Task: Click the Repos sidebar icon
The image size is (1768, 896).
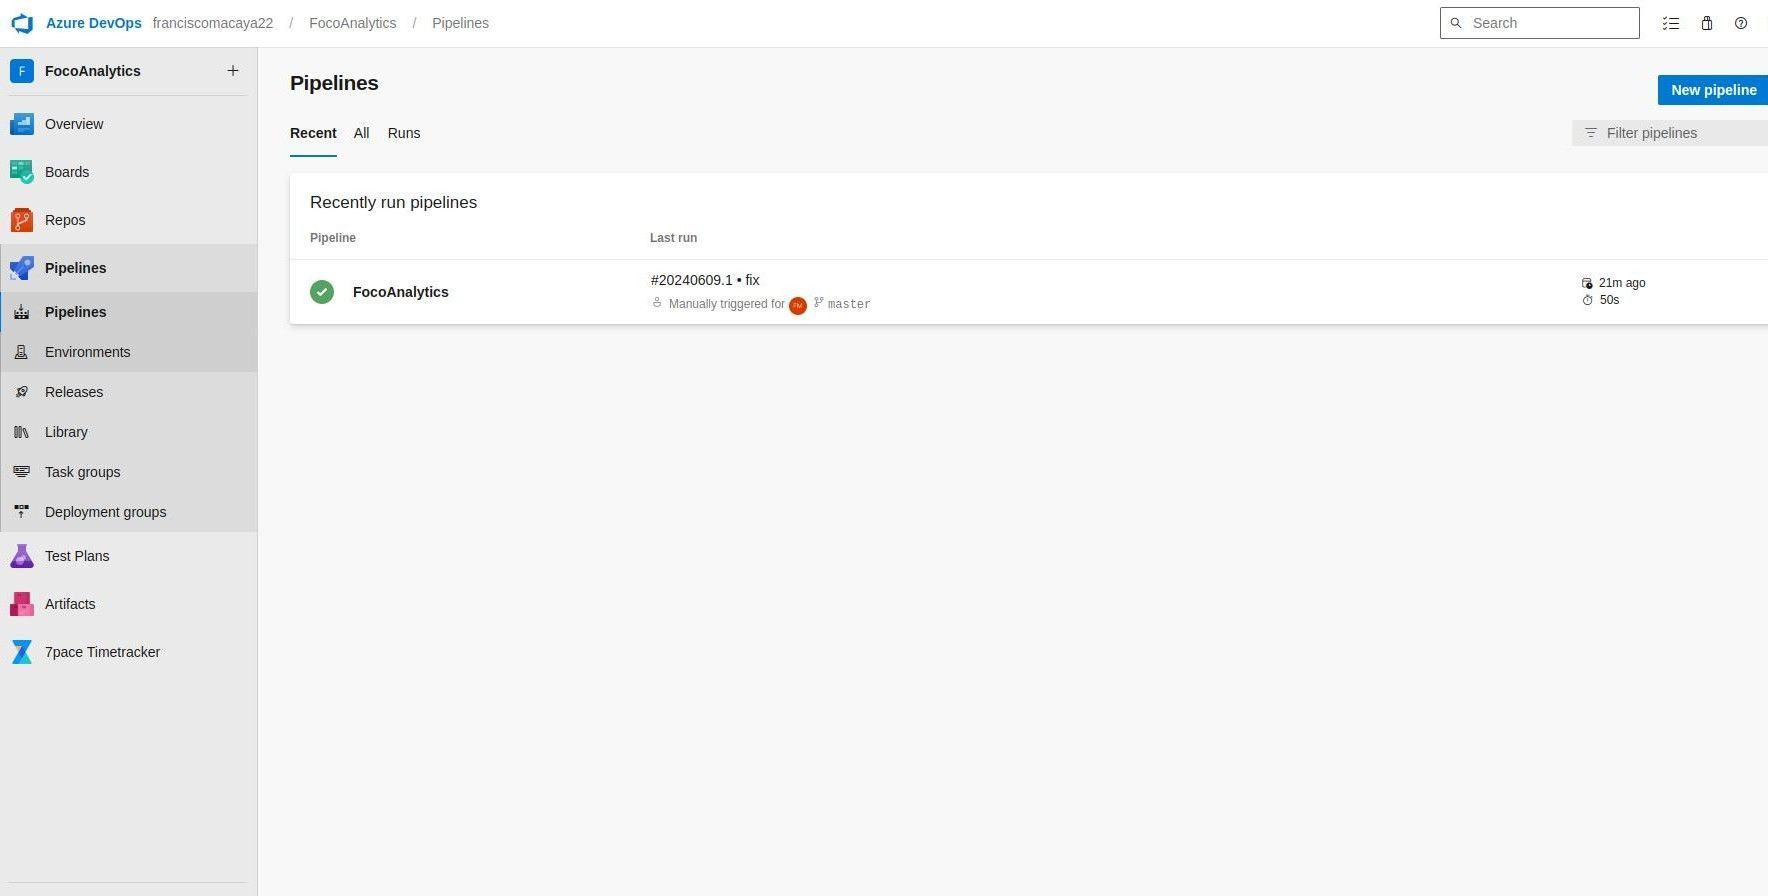Action: click(x=22, y=220)
